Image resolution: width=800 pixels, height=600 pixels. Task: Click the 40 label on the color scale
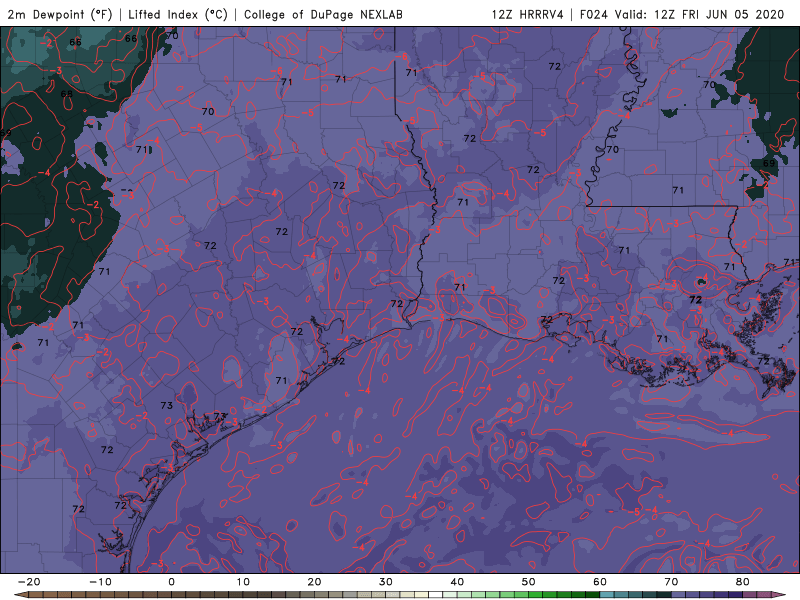point(457,582)
